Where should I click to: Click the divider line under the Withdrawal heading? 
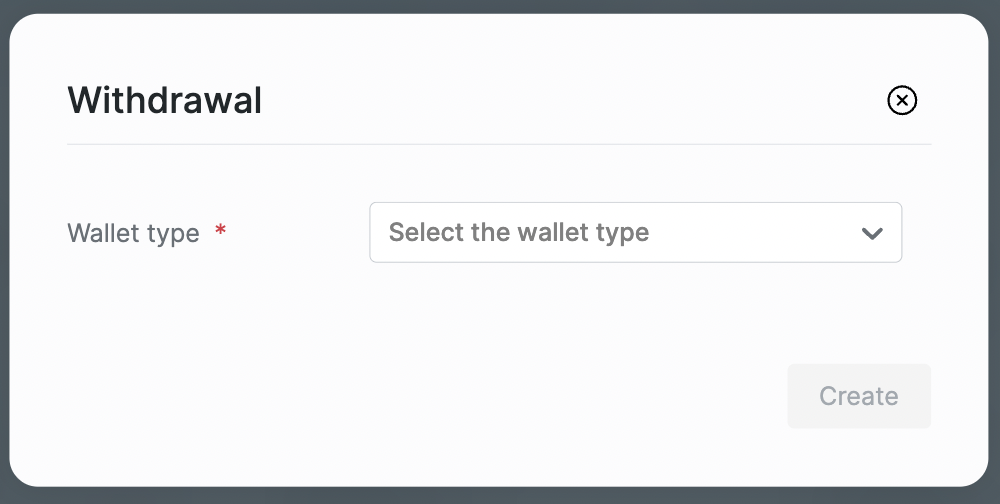click(x=500, y=144)
